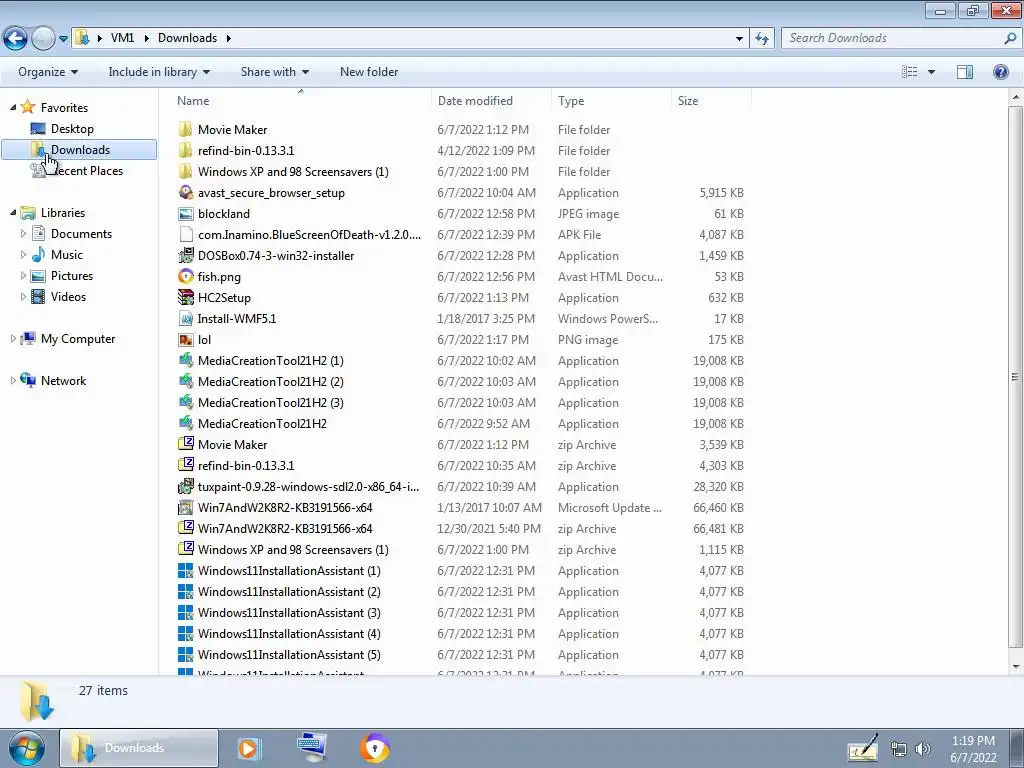Select the lol PNG image icon
This screenshot has height=768, width=1024.
185,340
